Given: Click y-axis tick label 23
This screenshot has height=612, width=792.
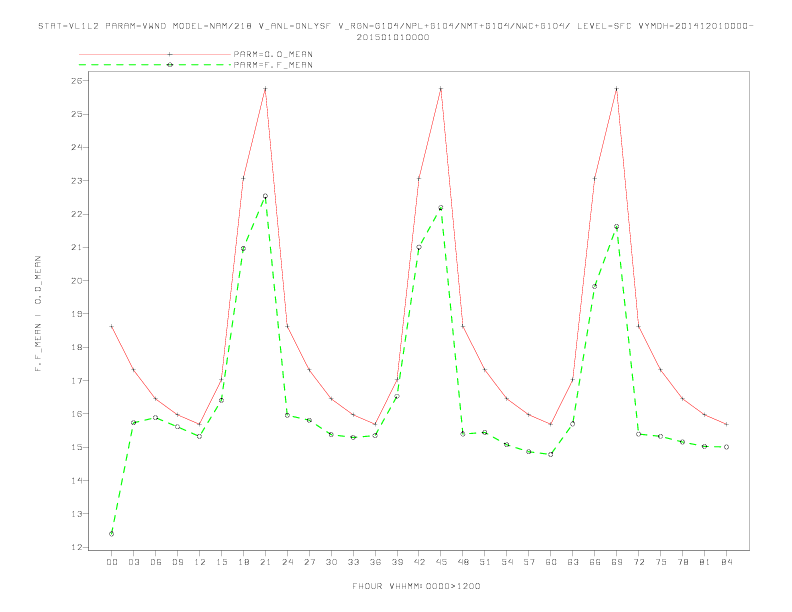Looking at the screenshot, I should 77,181.
